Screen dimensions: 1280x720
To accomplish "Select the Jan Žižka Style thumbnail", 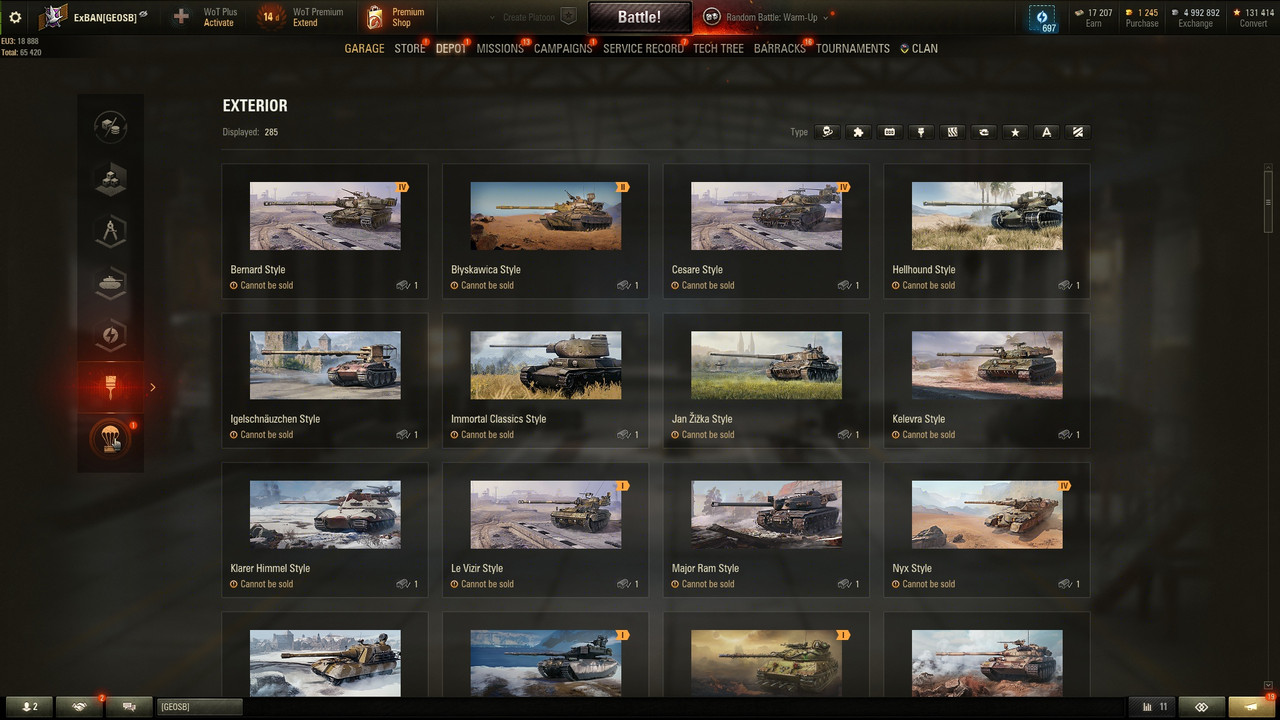I will (x=766, y=365).
